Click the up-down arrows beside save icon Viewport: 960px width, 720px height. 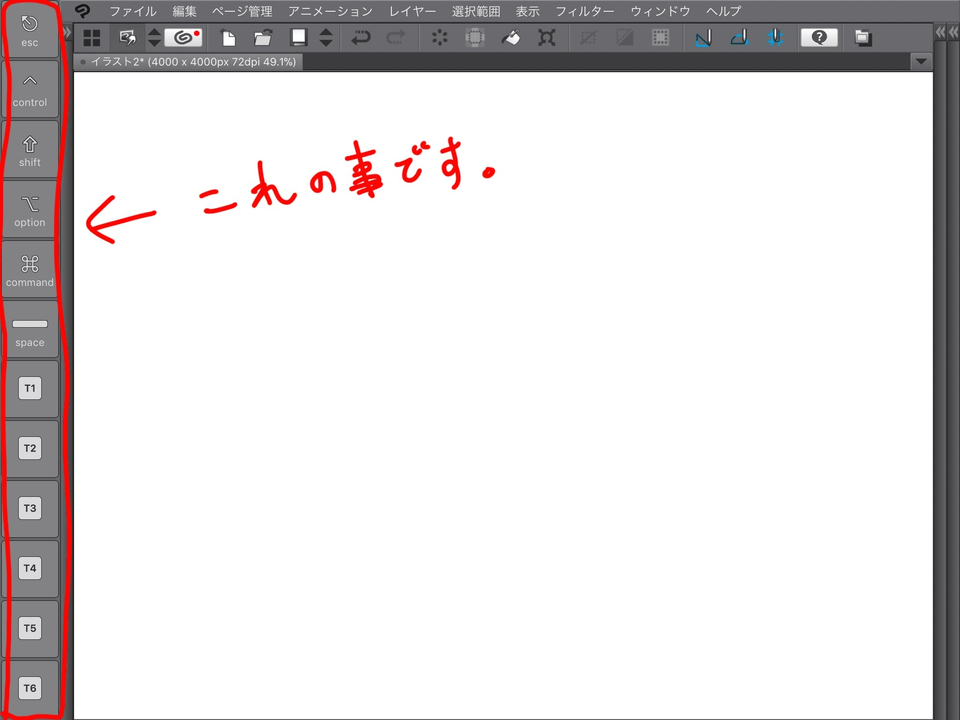tap(326, 38)
